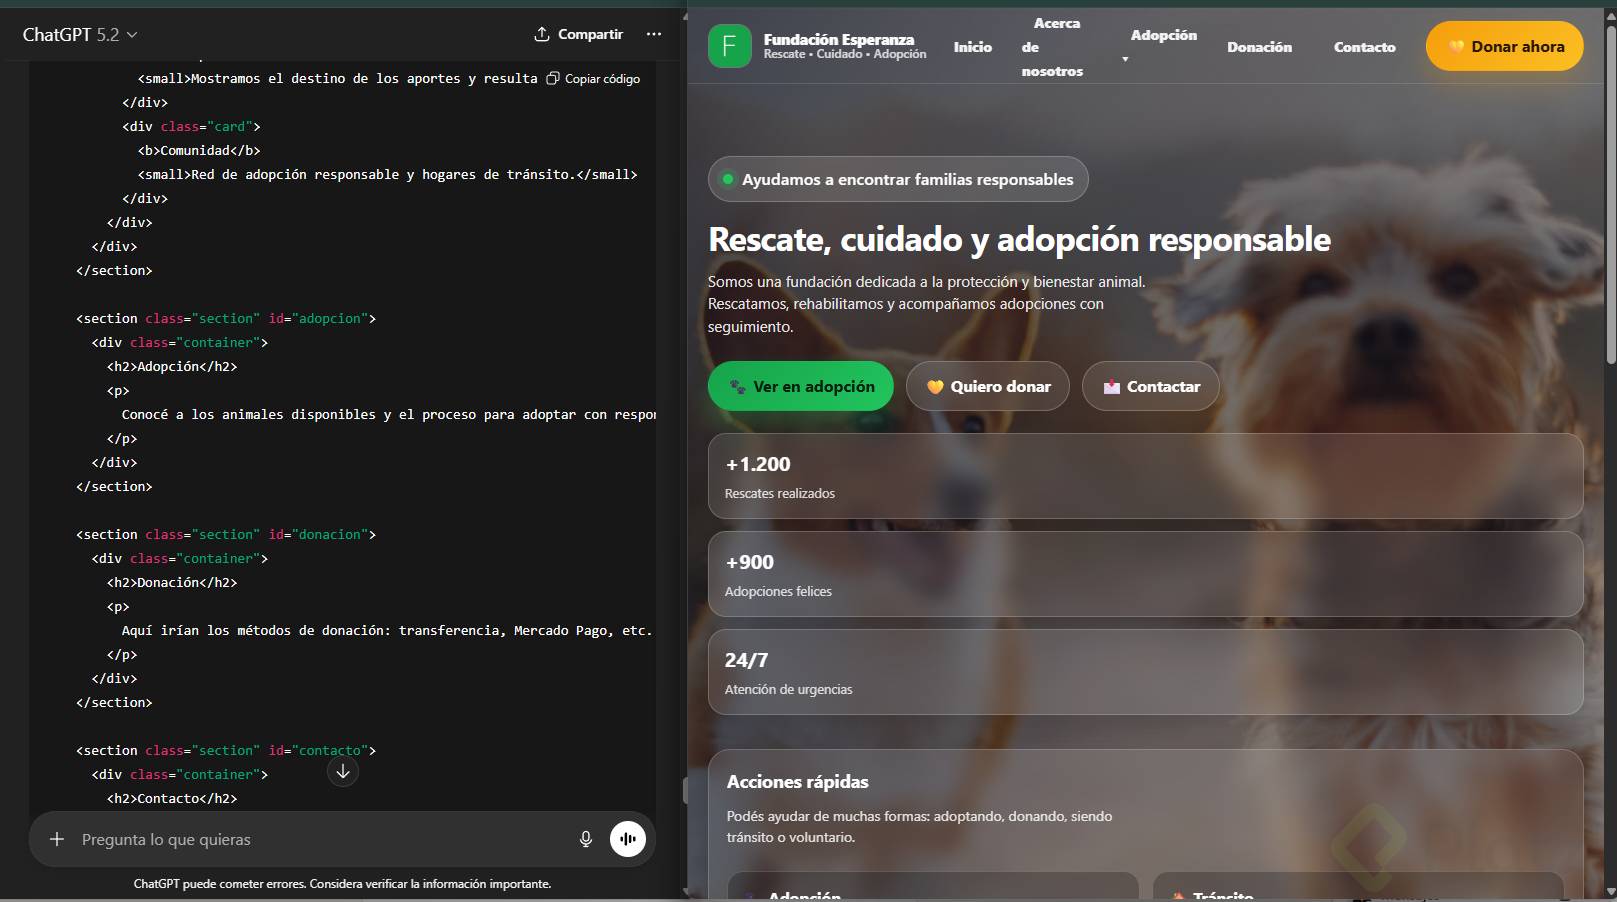Click the section tag with id="contacto"
Screen dimensions: 1617x902
click(x=226, y=750)
